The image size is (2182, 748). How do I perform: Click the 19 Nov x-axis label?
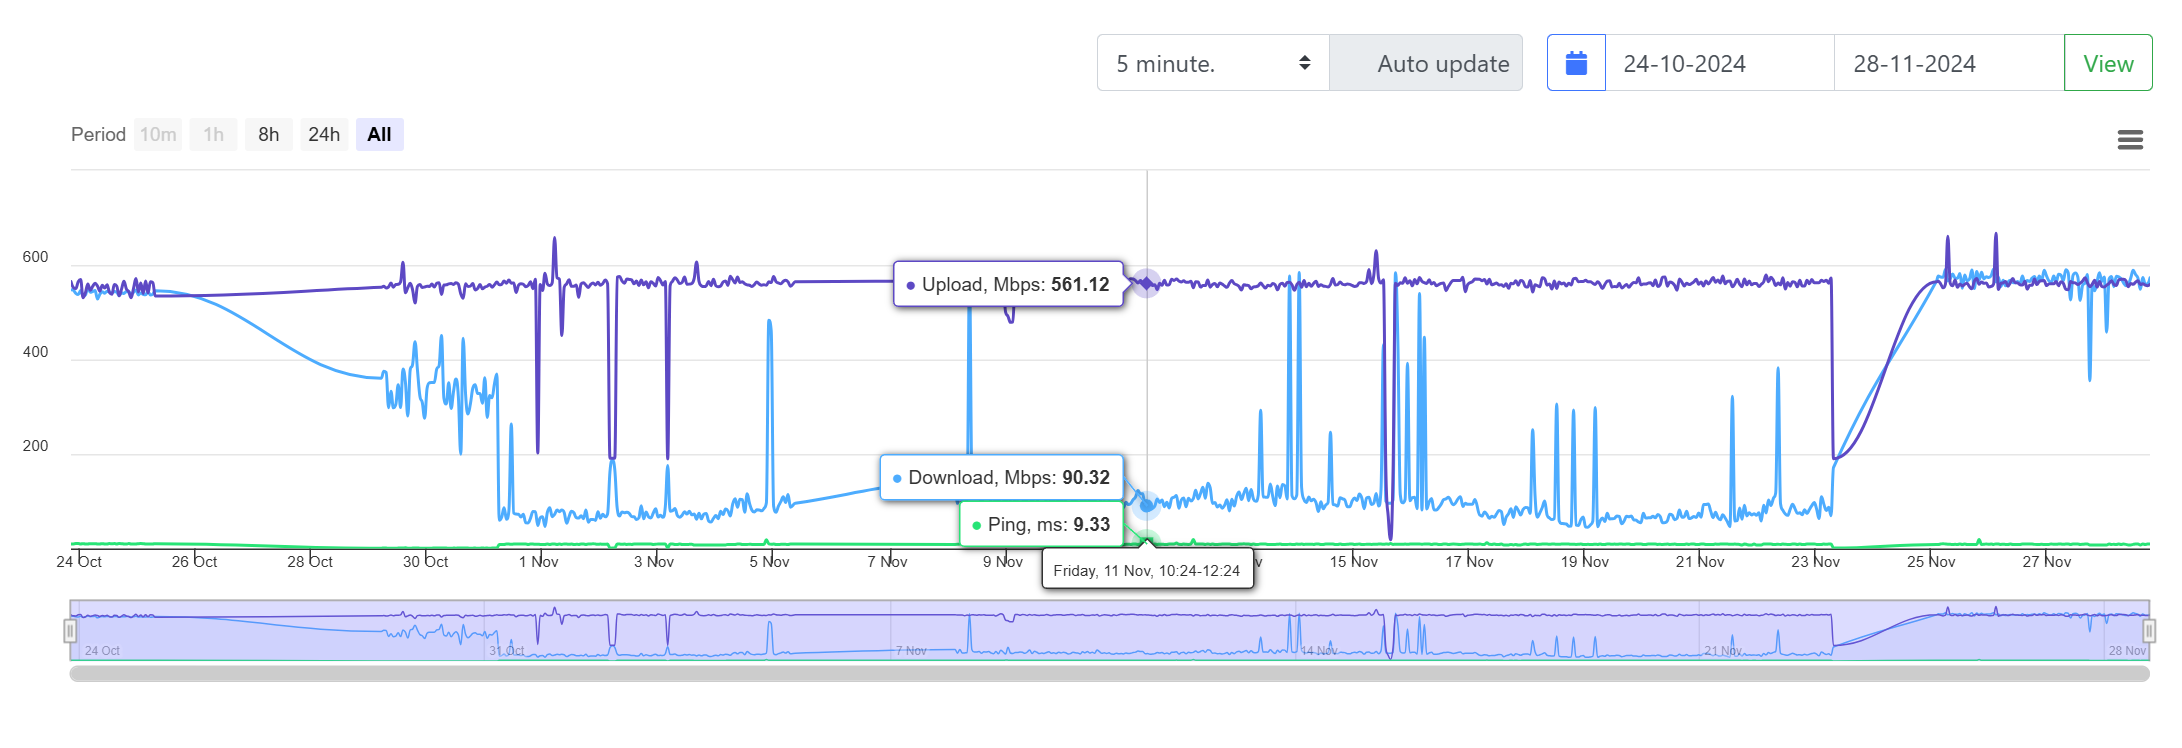[x=1585, y=562]
